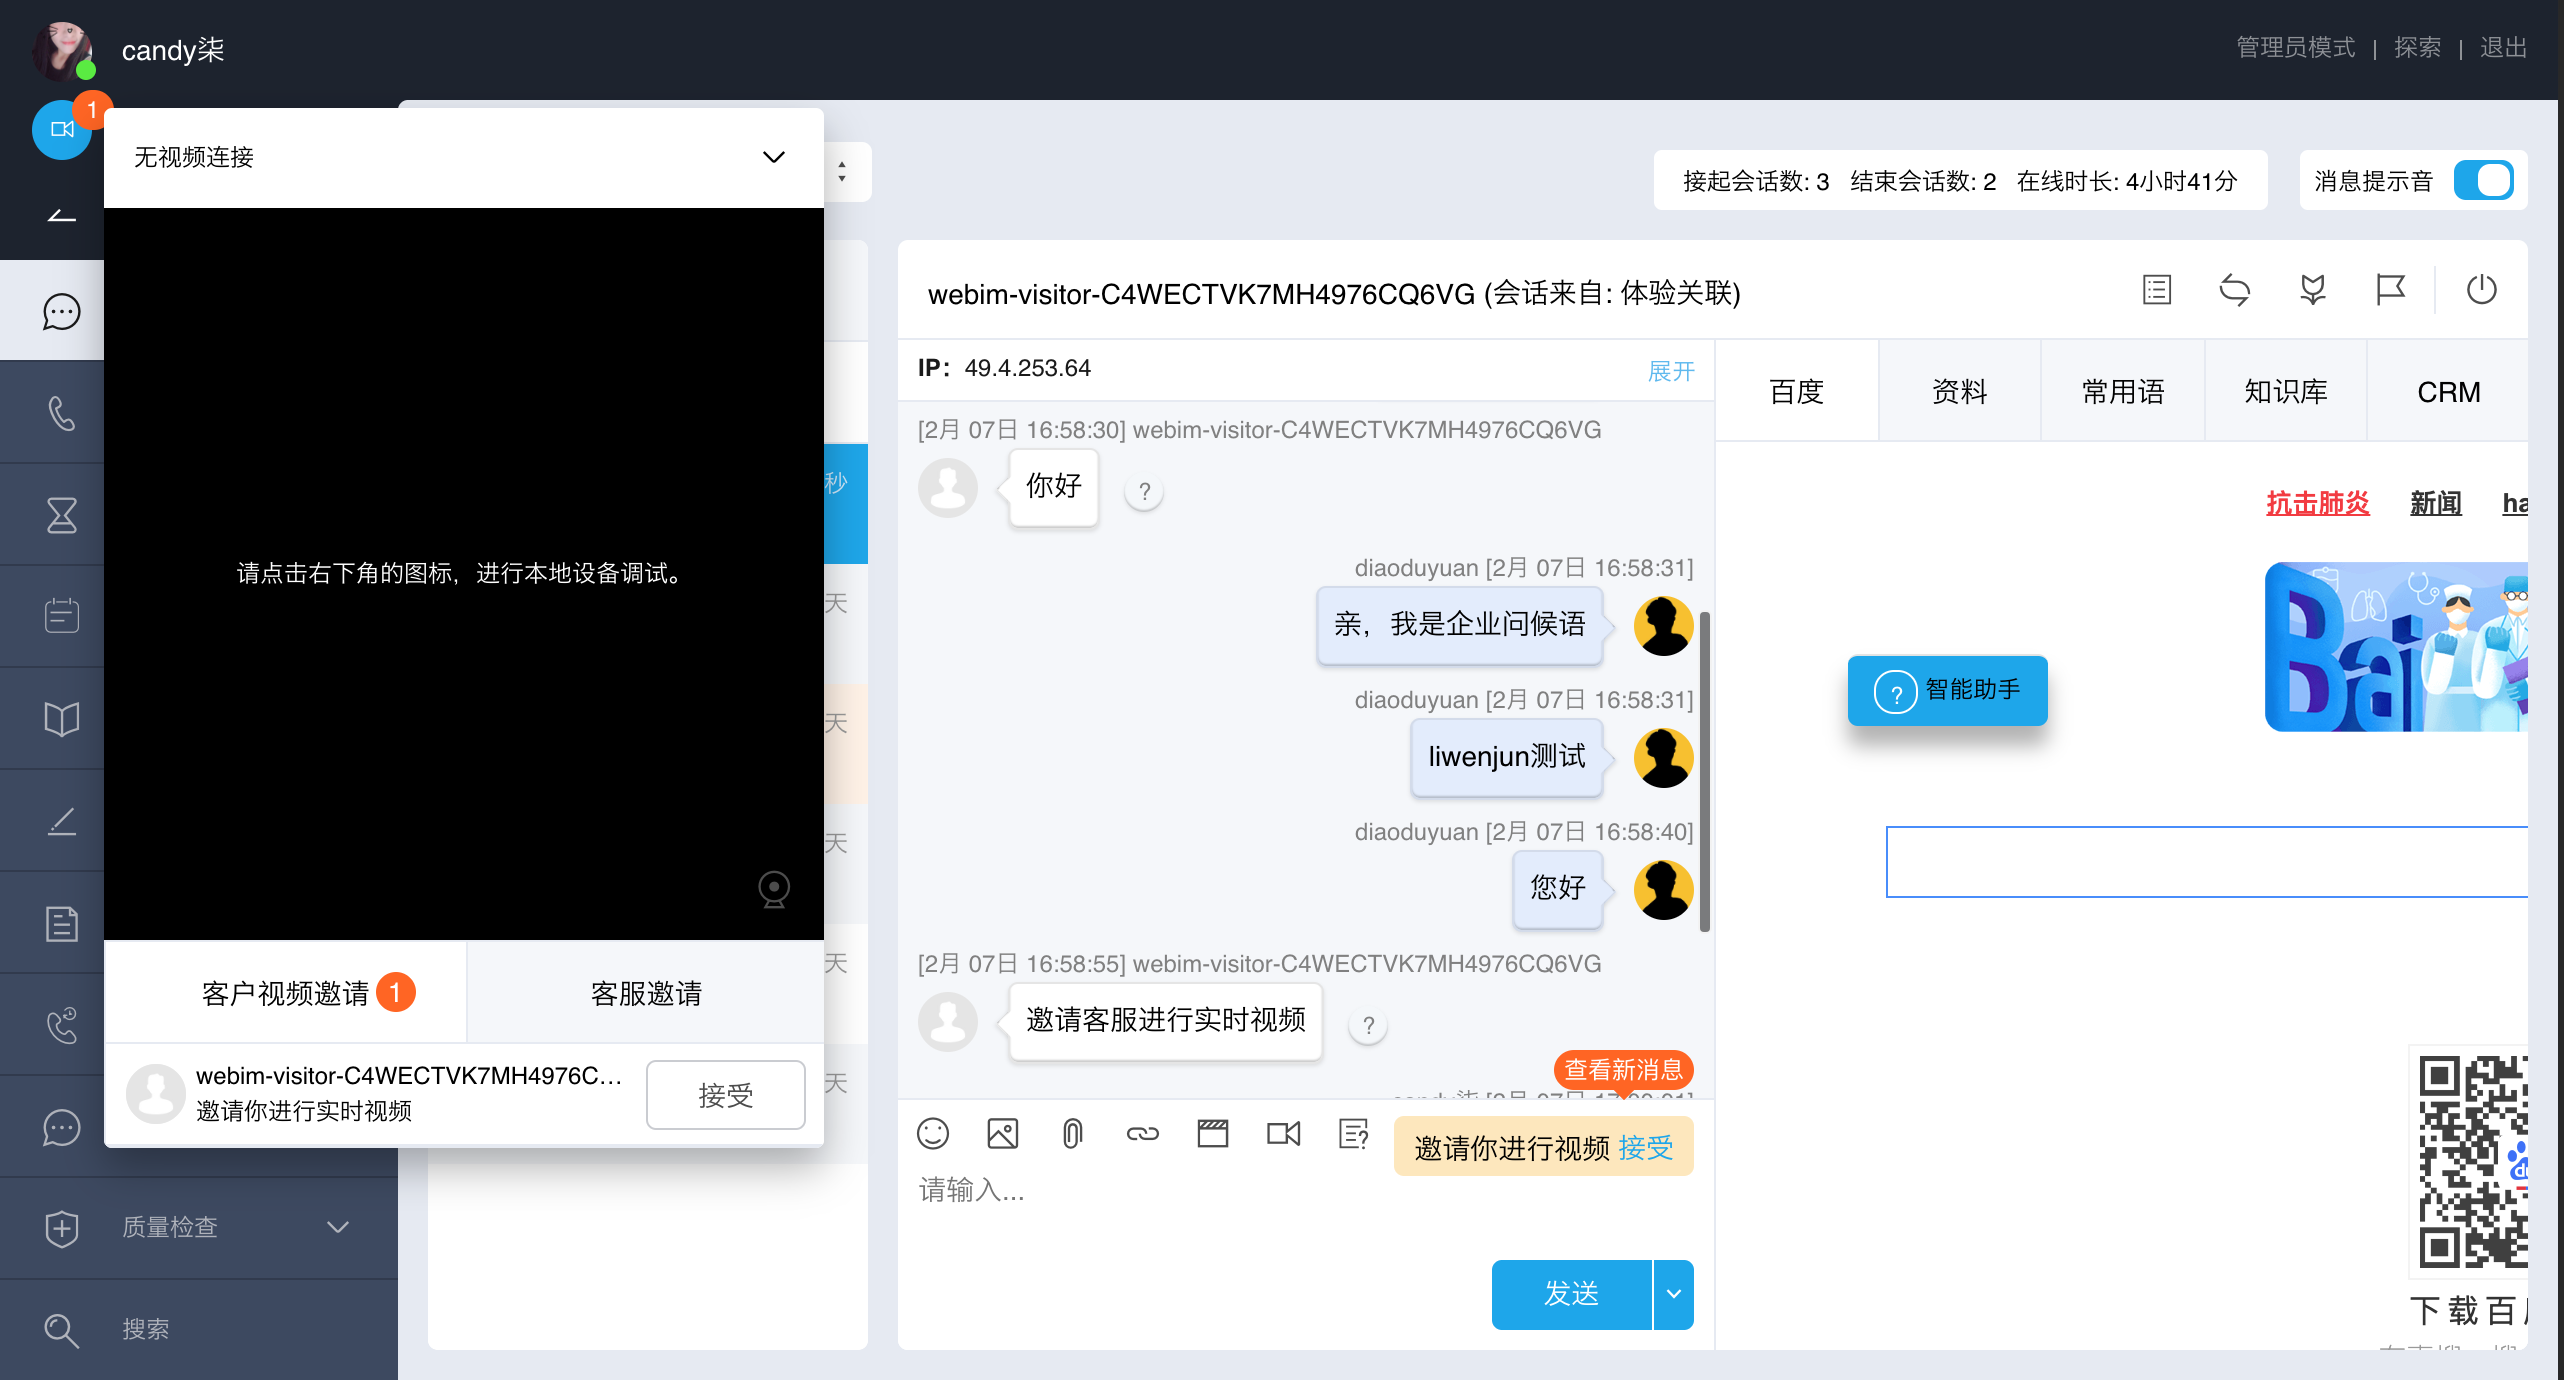Open the 抗击肺炎 Baidu link

pos(2318,503)
